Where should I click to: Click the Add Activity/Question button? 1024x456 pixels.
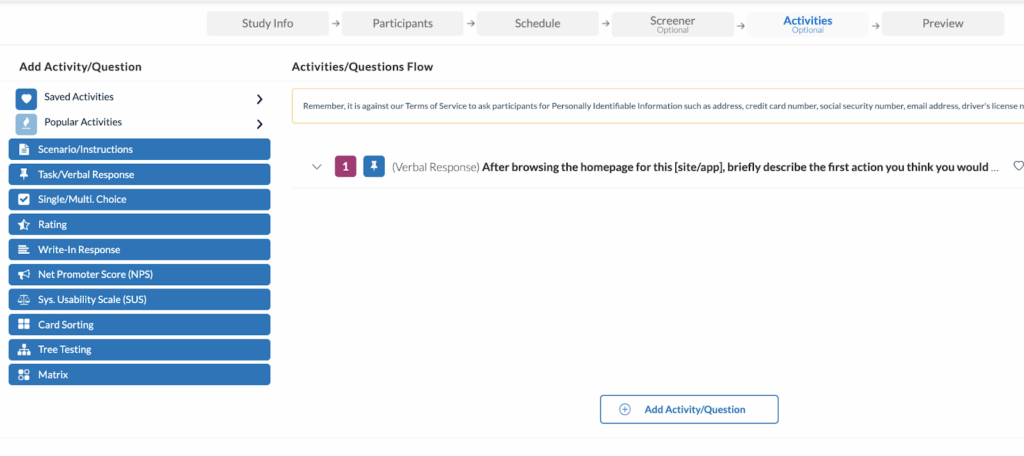[x=689, y=409]
